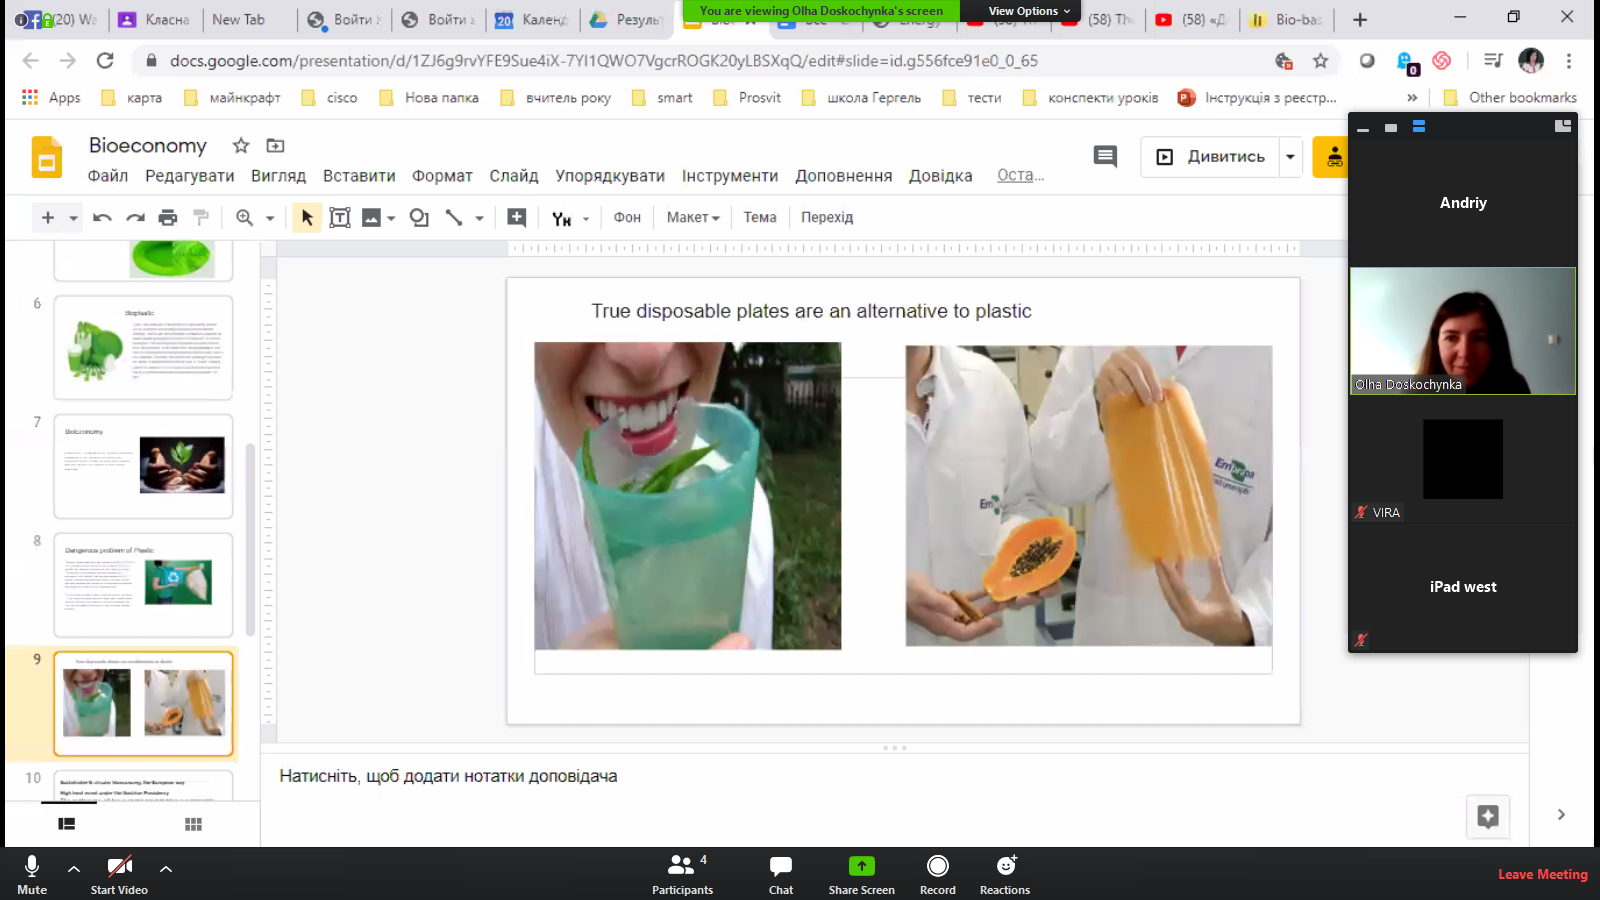The height and width of the screenshot is (900, 1600).
Task: Start recording with Record button
Action: [938, 875]
